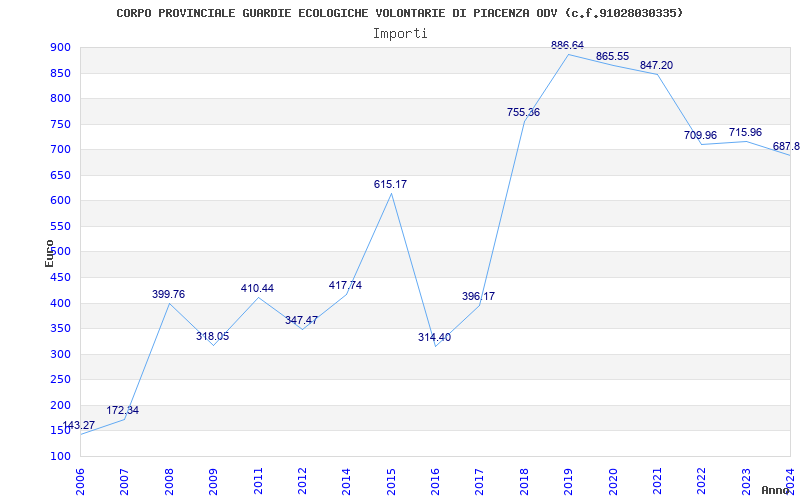Click the 2014 year axis label
Viewport: 800px width, 500px height.
[346, 481]
